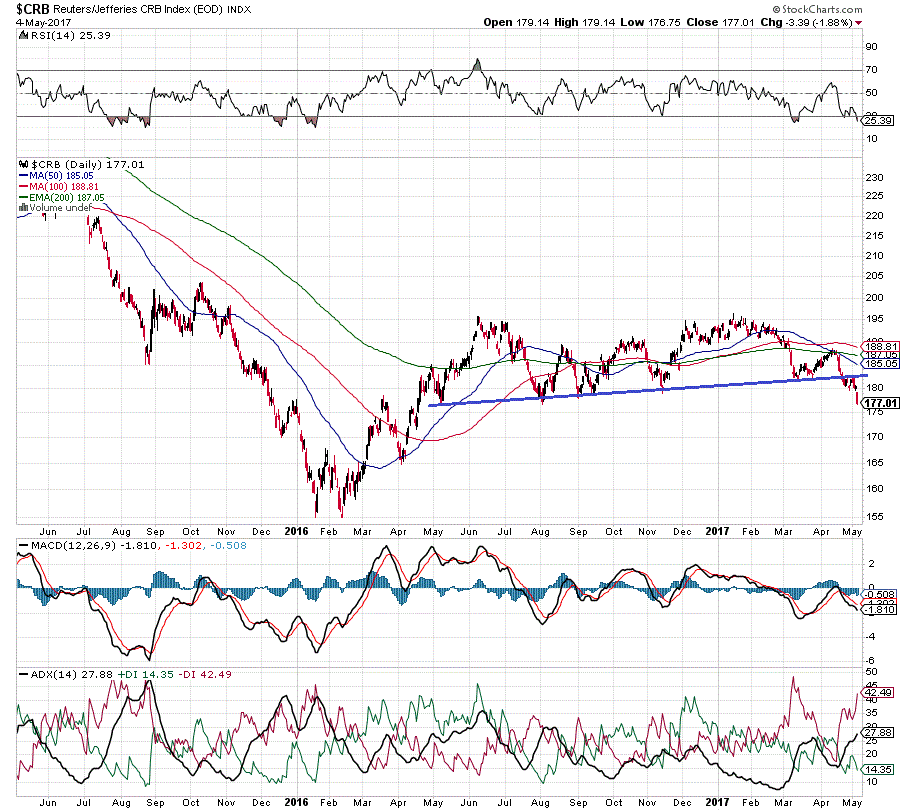Click the blue 185.05 price tag on right axis
This screenshot has height=811, width=900.
pos(881,363)
